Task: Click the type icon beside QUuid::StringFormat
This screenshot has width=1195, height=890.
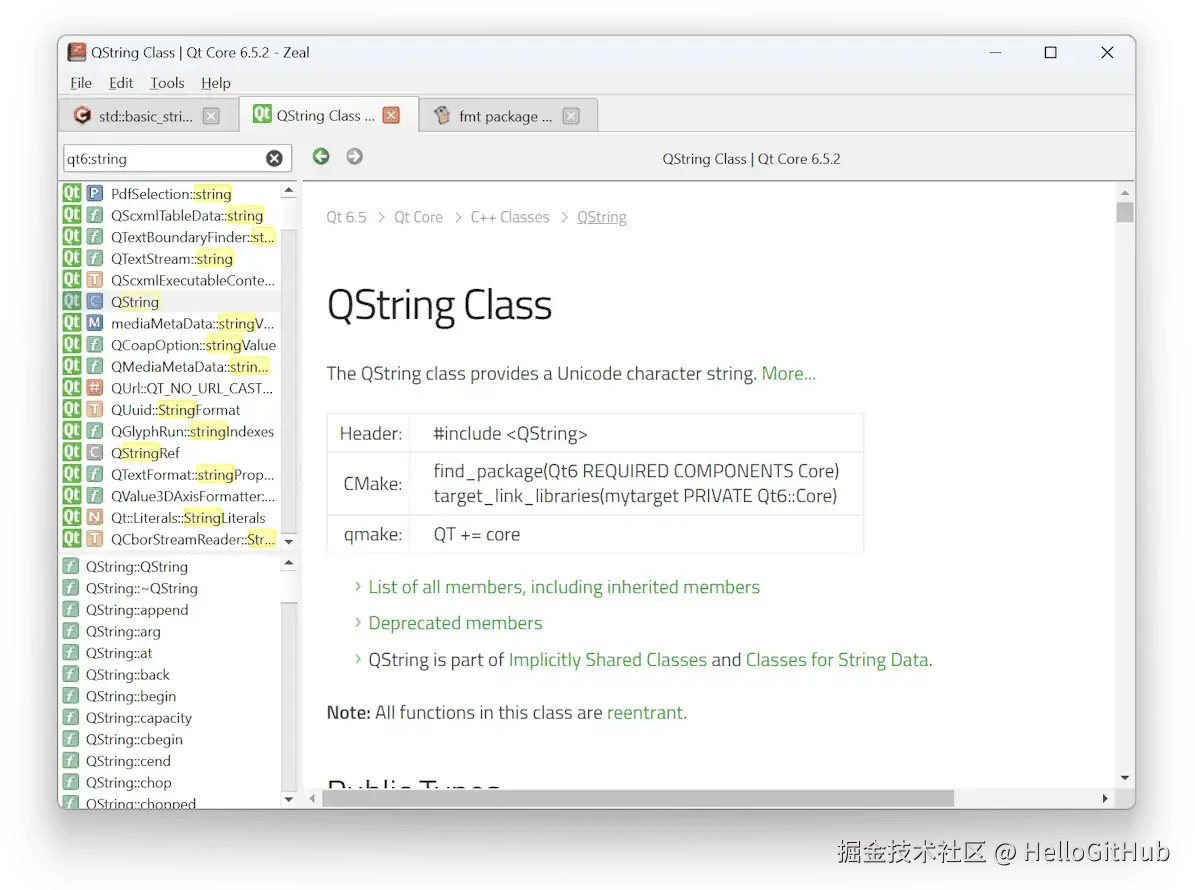Action: point(95,410)
